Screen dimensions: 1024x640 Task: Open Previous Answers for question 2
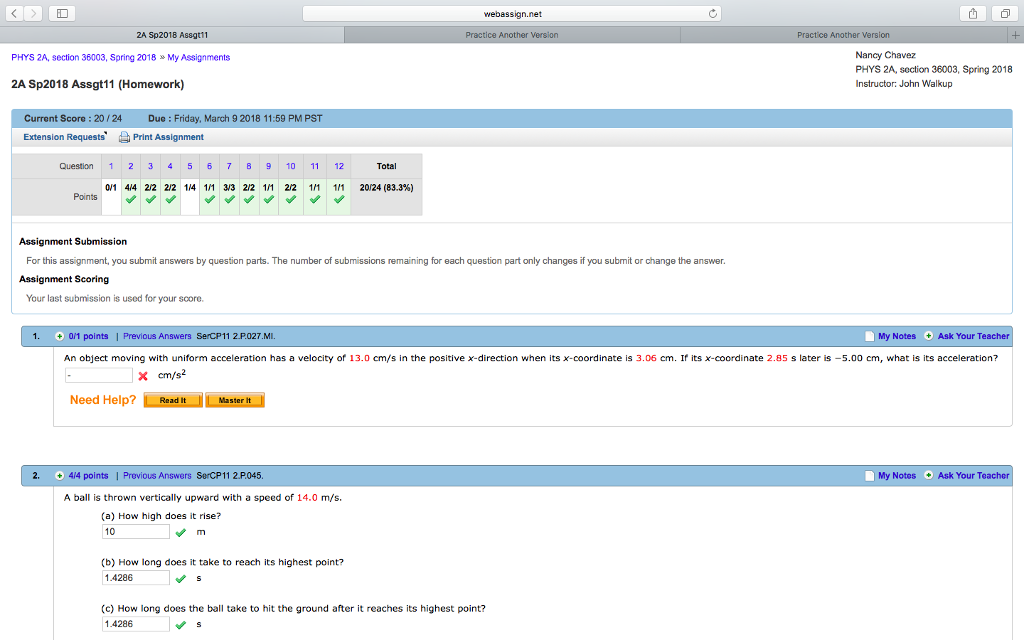(x=157, y=476)
